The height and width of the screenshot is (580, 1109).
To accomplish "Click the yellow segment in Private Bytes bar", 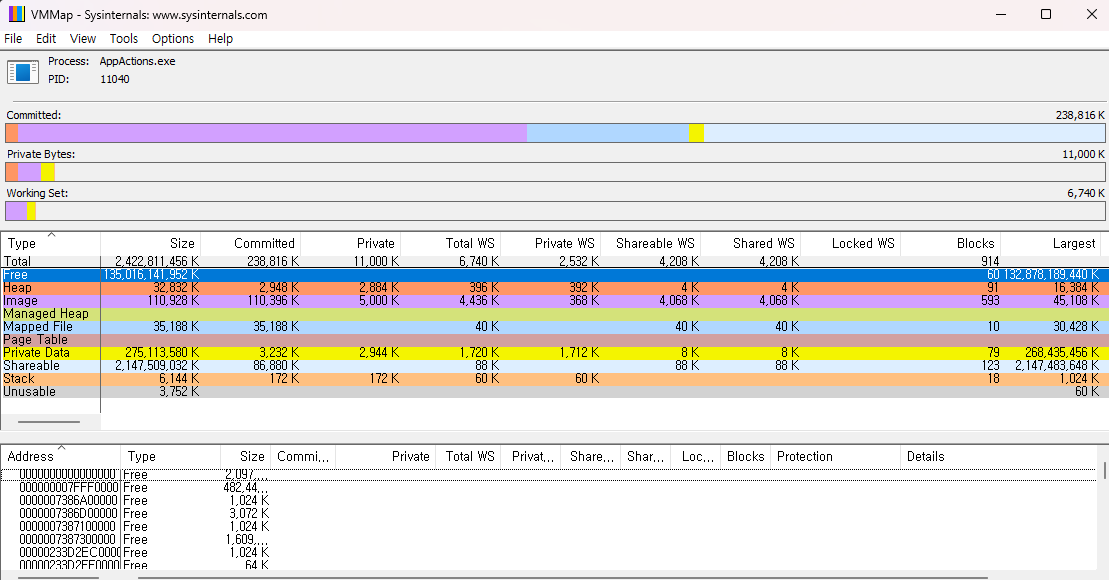I will [47, 172].
